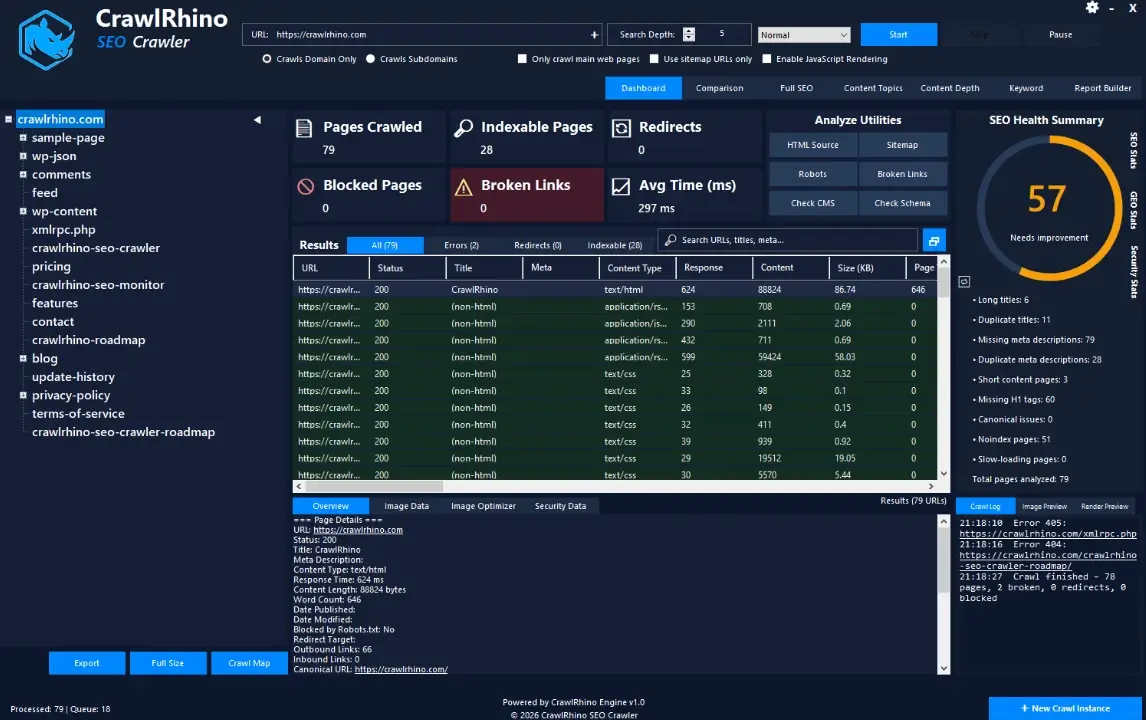Select Crawls Subdomains radio button
1146x720 pixels.
371,59
